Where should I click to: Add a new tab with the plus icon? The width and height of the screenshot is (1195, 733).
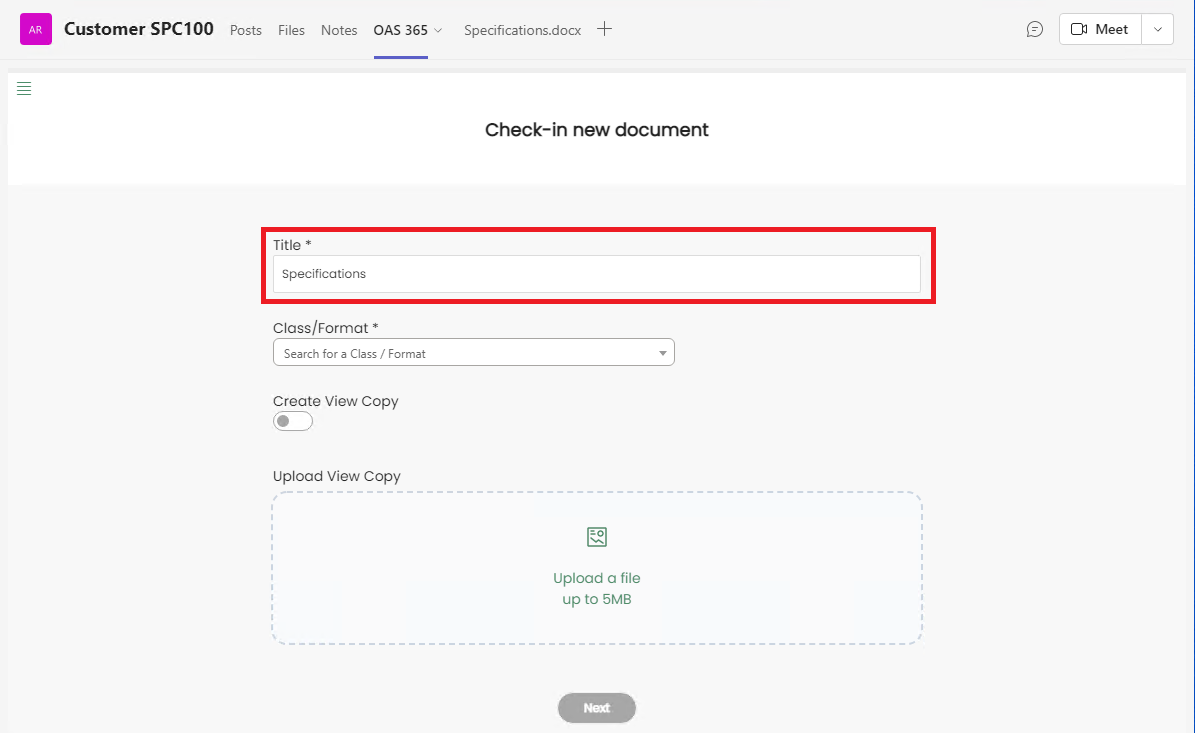click(604, 29)
